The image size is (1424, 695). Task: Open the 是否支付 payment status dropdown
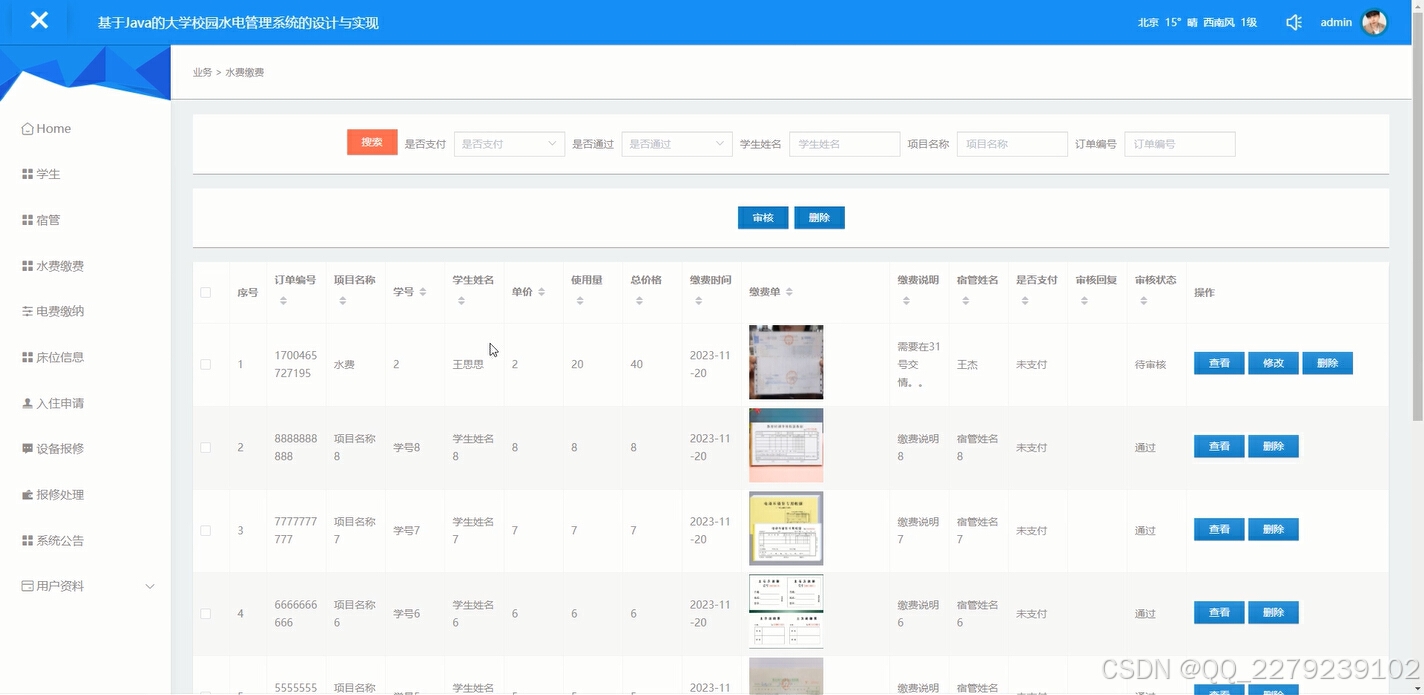click(x=509, y=143)
